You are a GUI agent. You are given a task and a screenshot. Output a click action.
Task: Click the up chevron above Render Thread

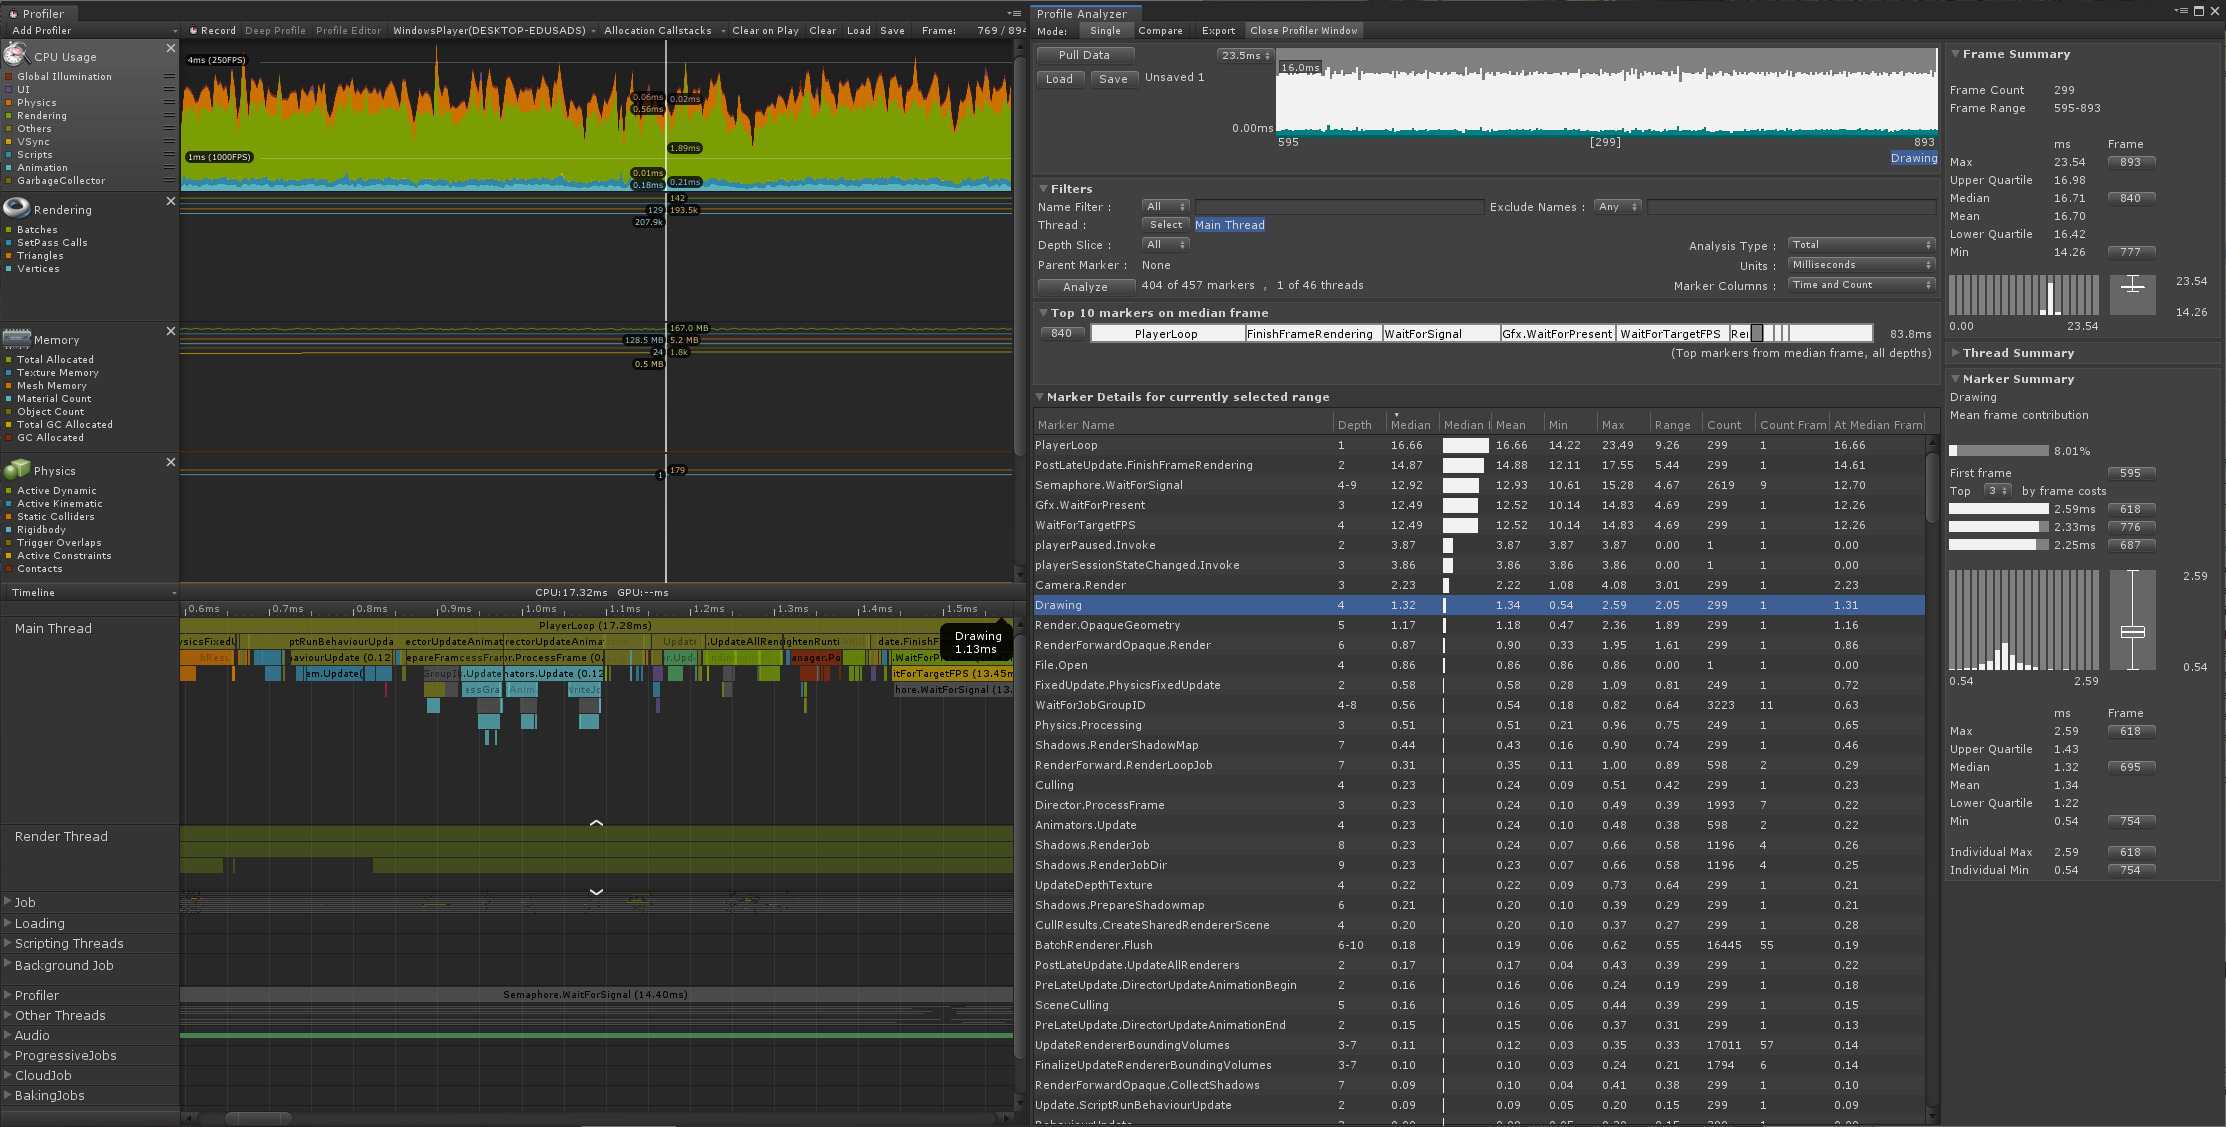point(596,823)
